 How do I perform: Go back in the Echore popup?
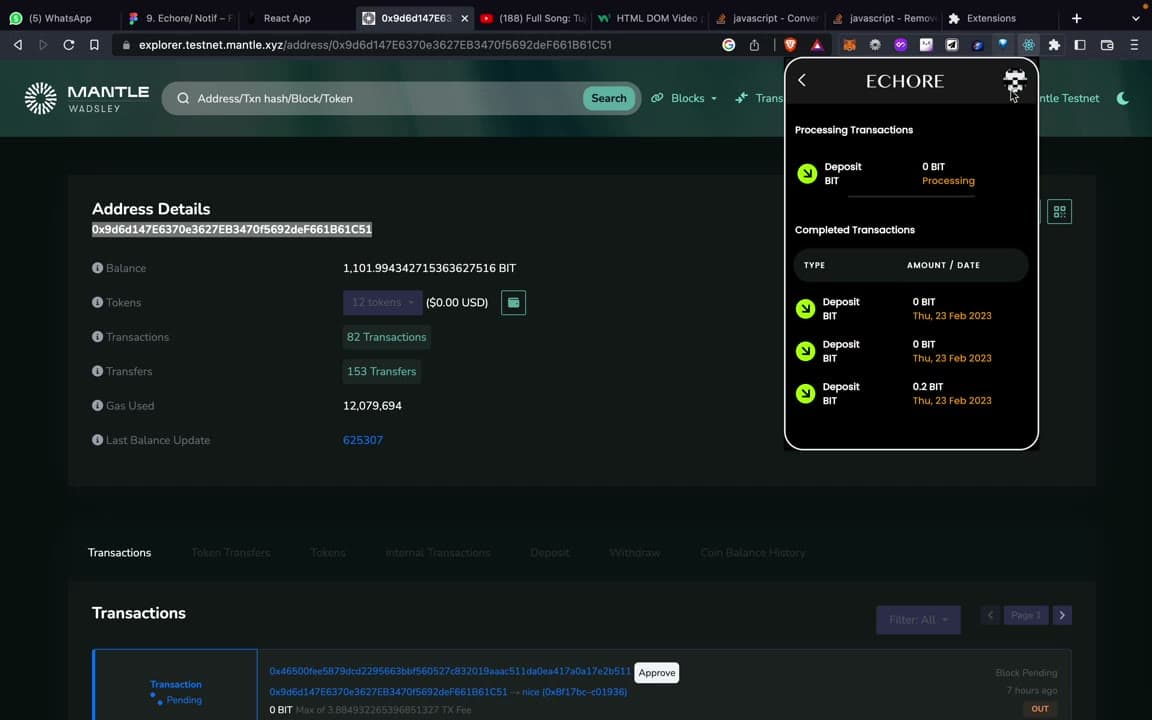(x=802, y=80)
